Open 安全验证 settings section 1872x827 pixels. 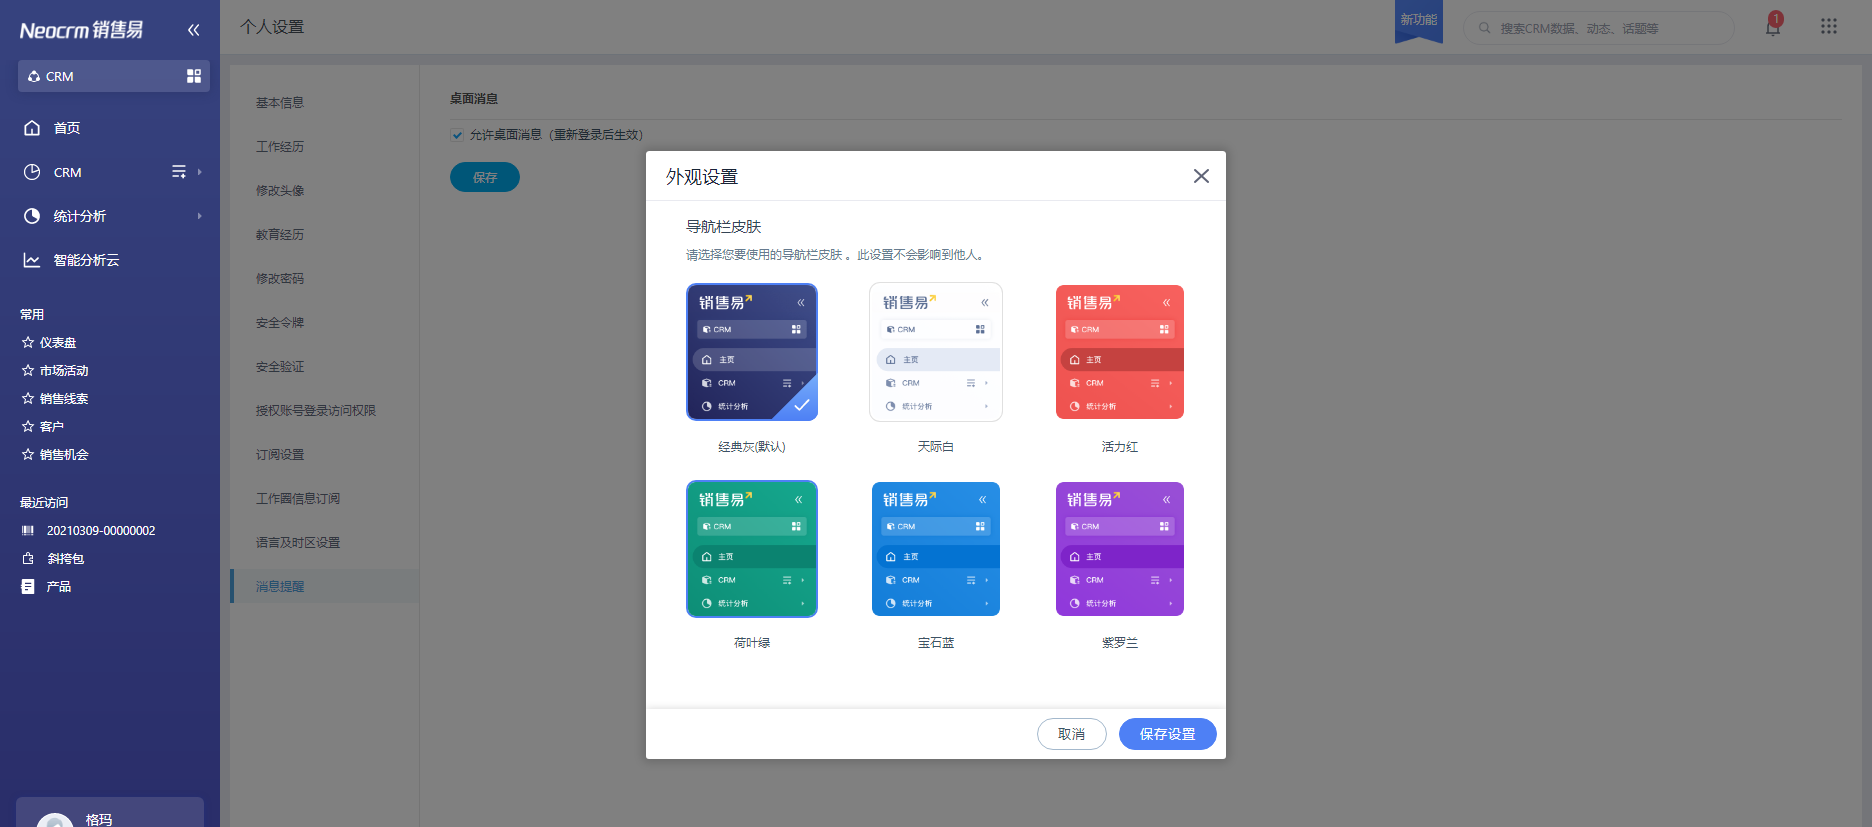click(x=280, y=367)
